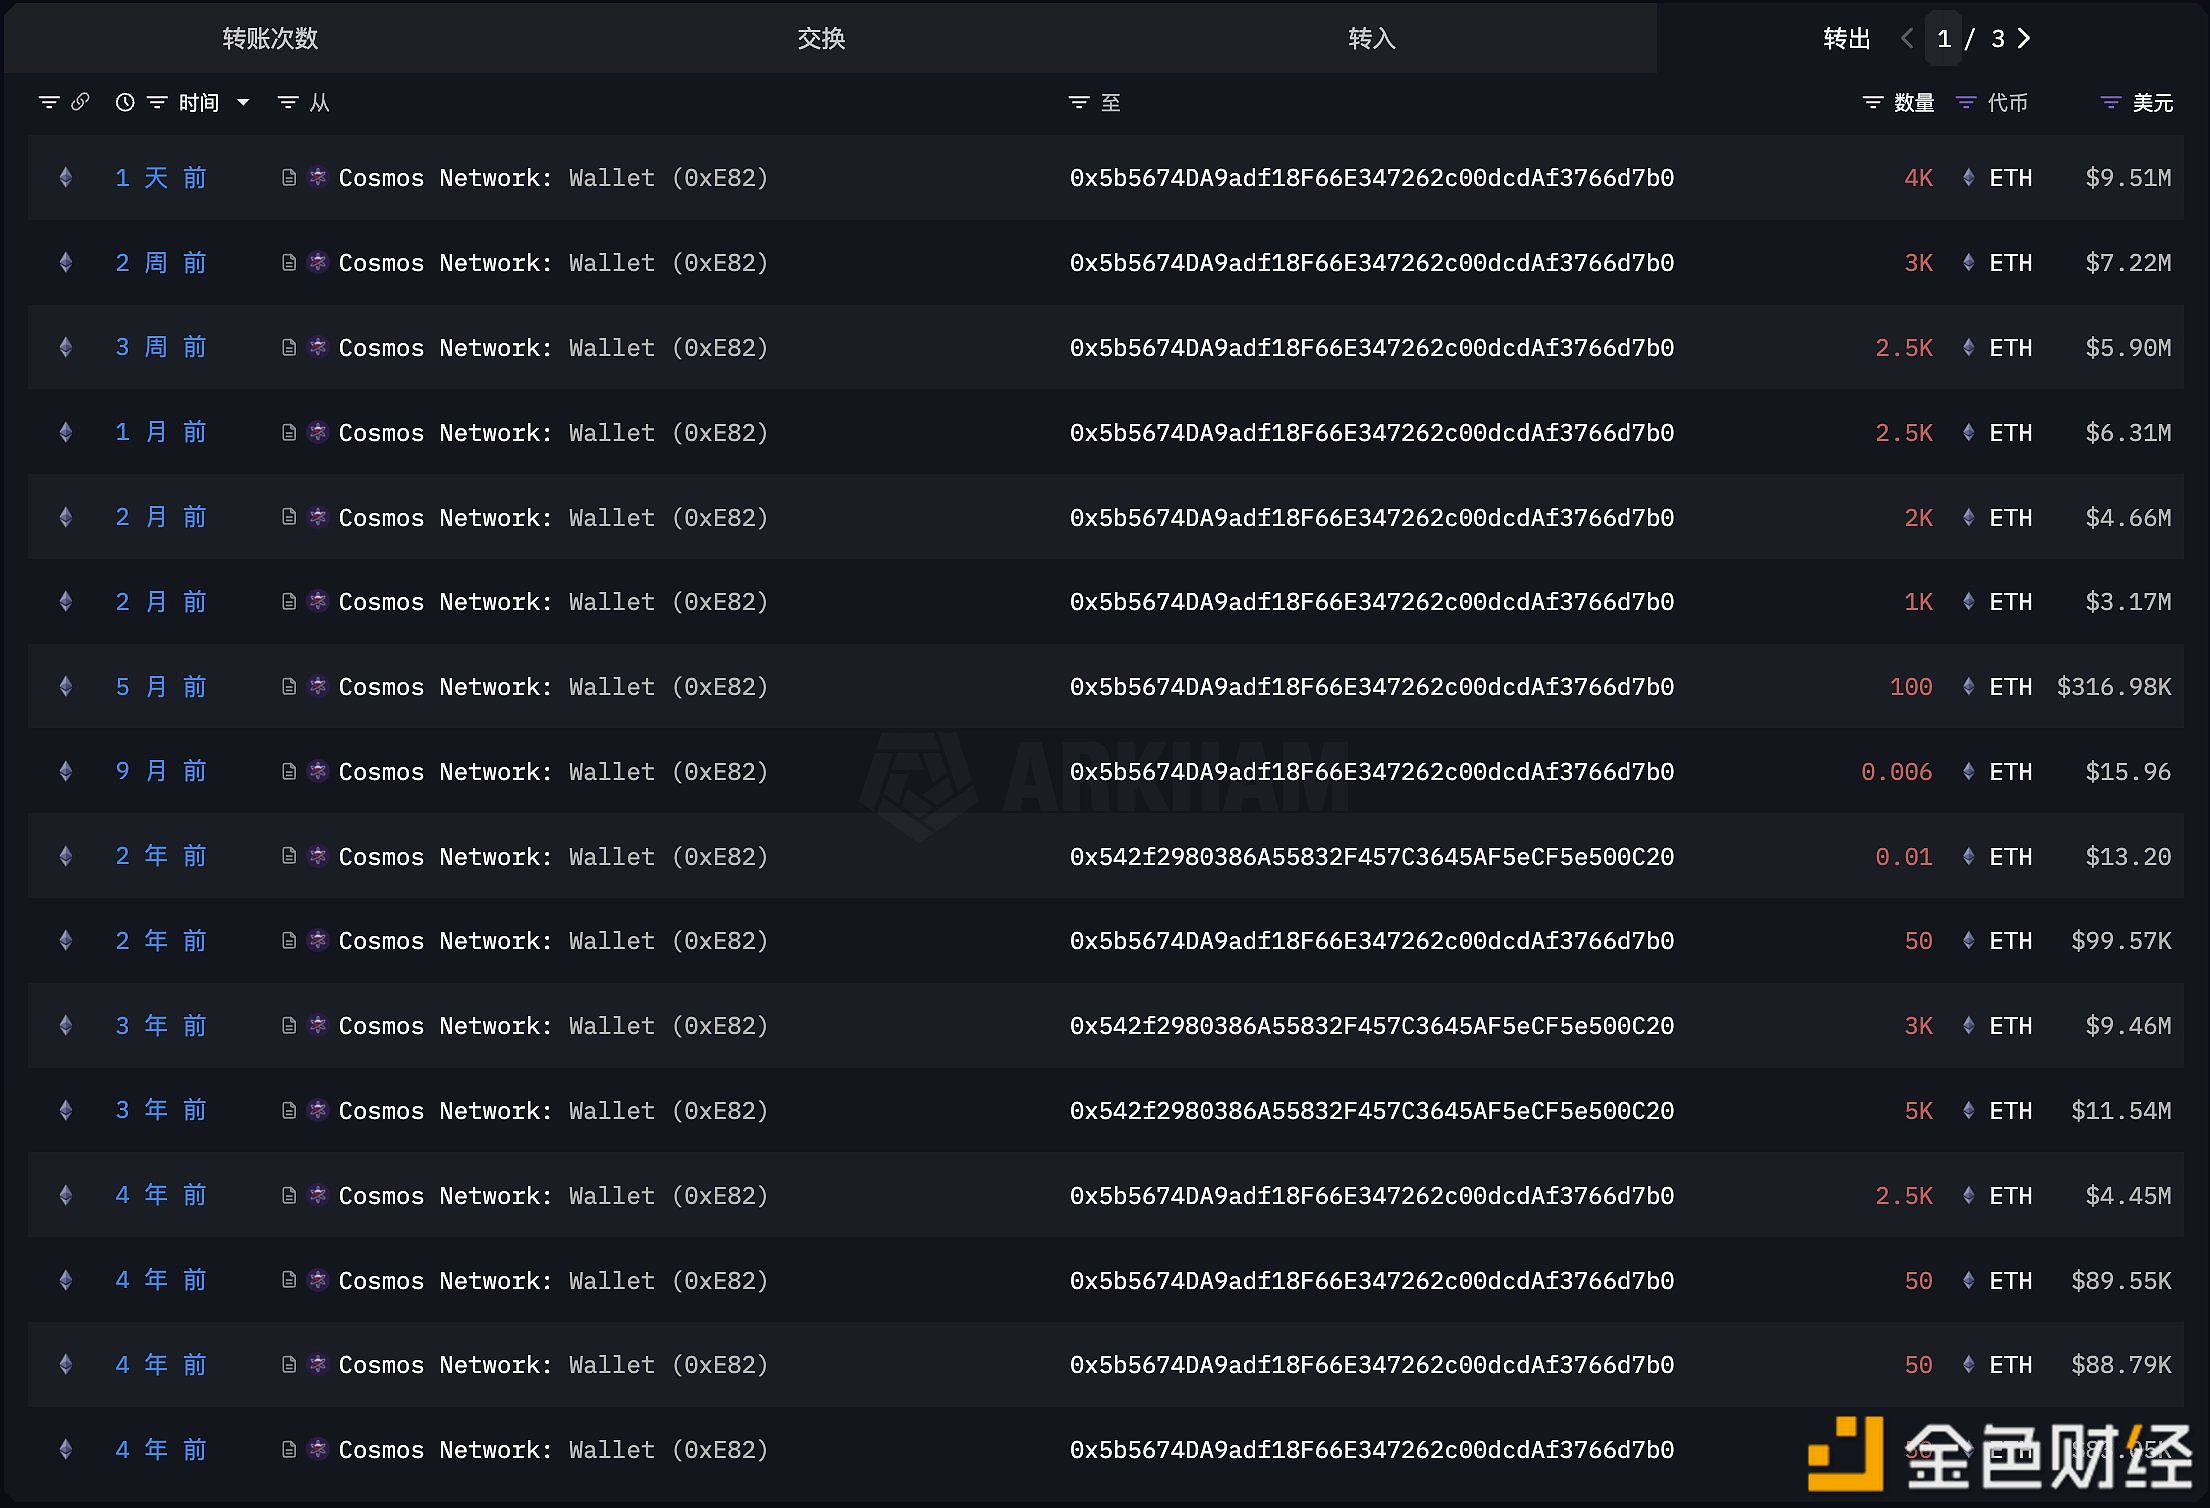Click the $4.66M USD value

tap(2128, 518)
